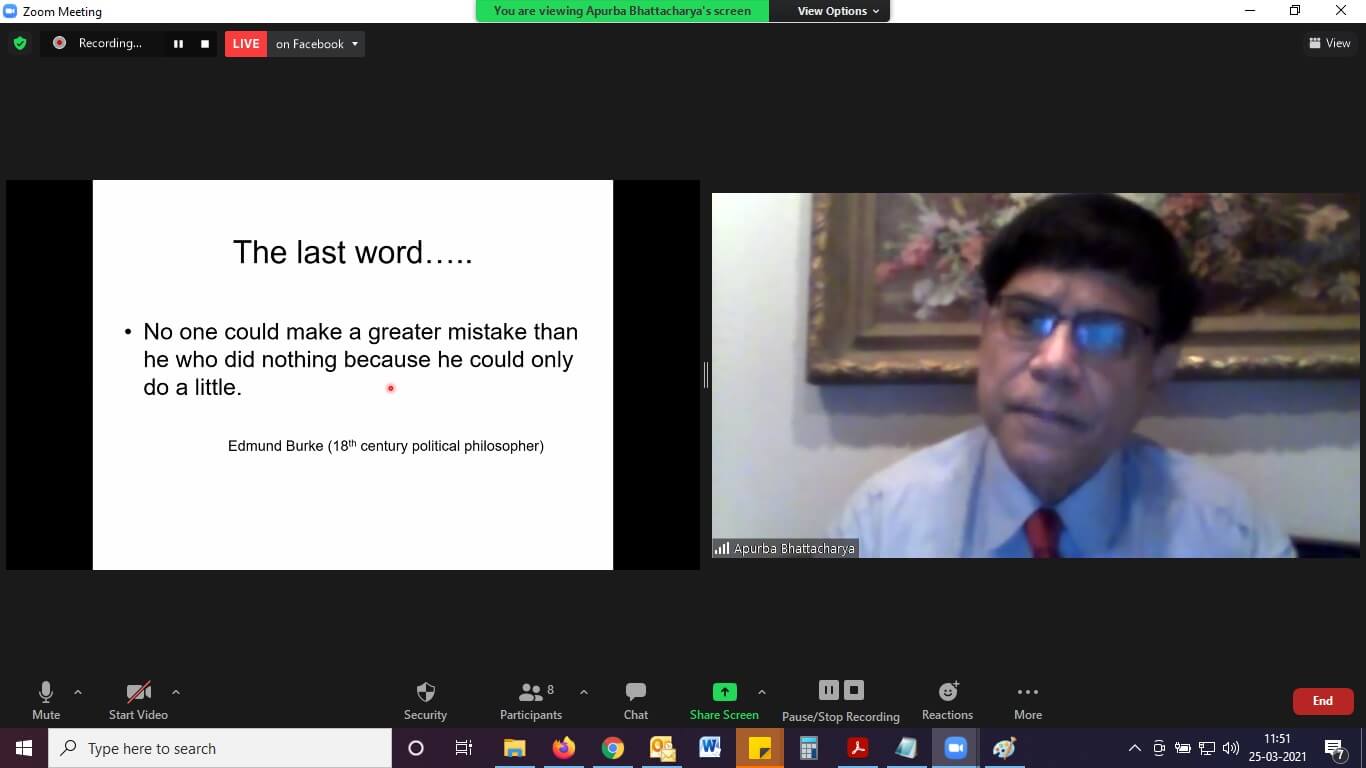Open Outlook from taskbar
Viewport: 1366px width, 768px height.
coord(662,748)
